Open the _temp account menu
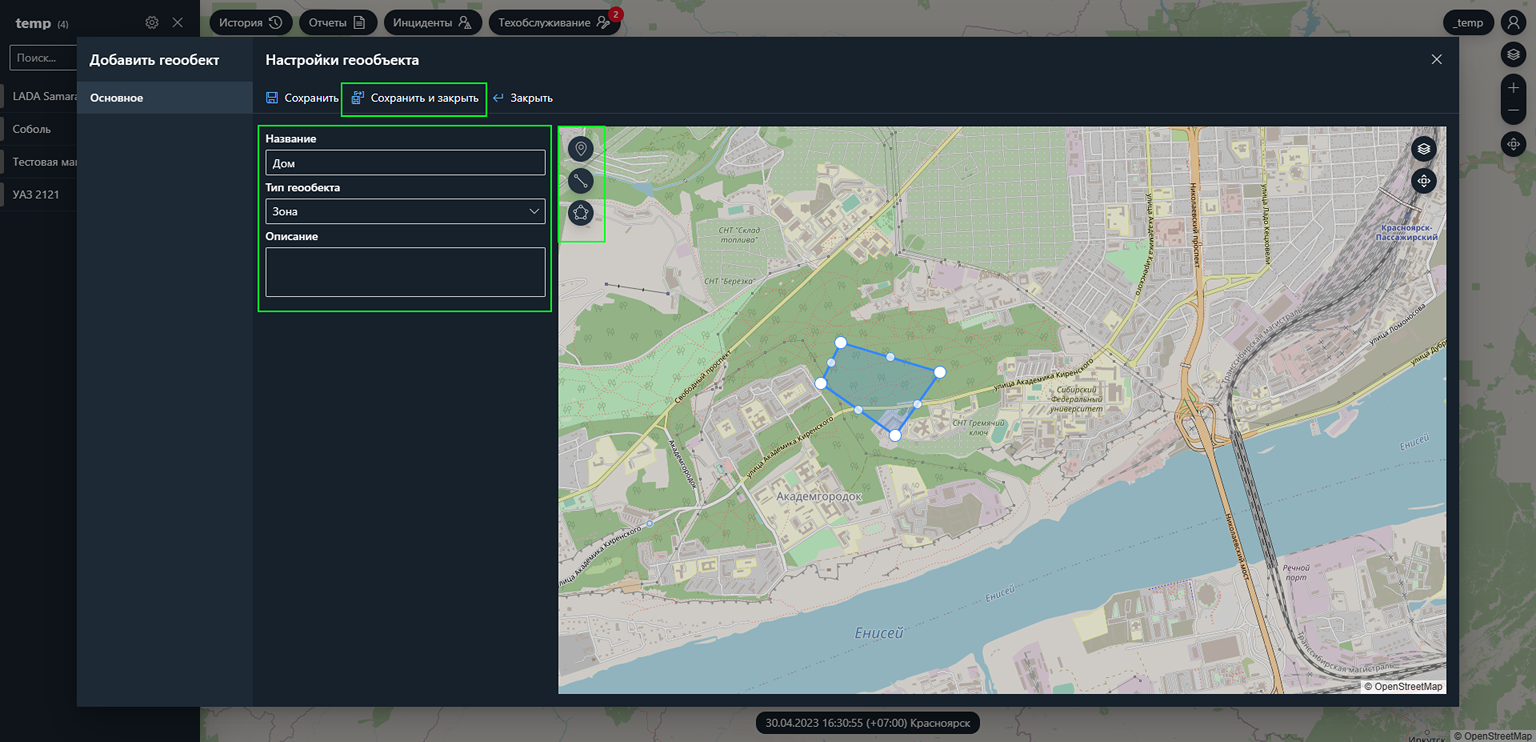Screen dimensions: 1536x742 pos(1469,23)
